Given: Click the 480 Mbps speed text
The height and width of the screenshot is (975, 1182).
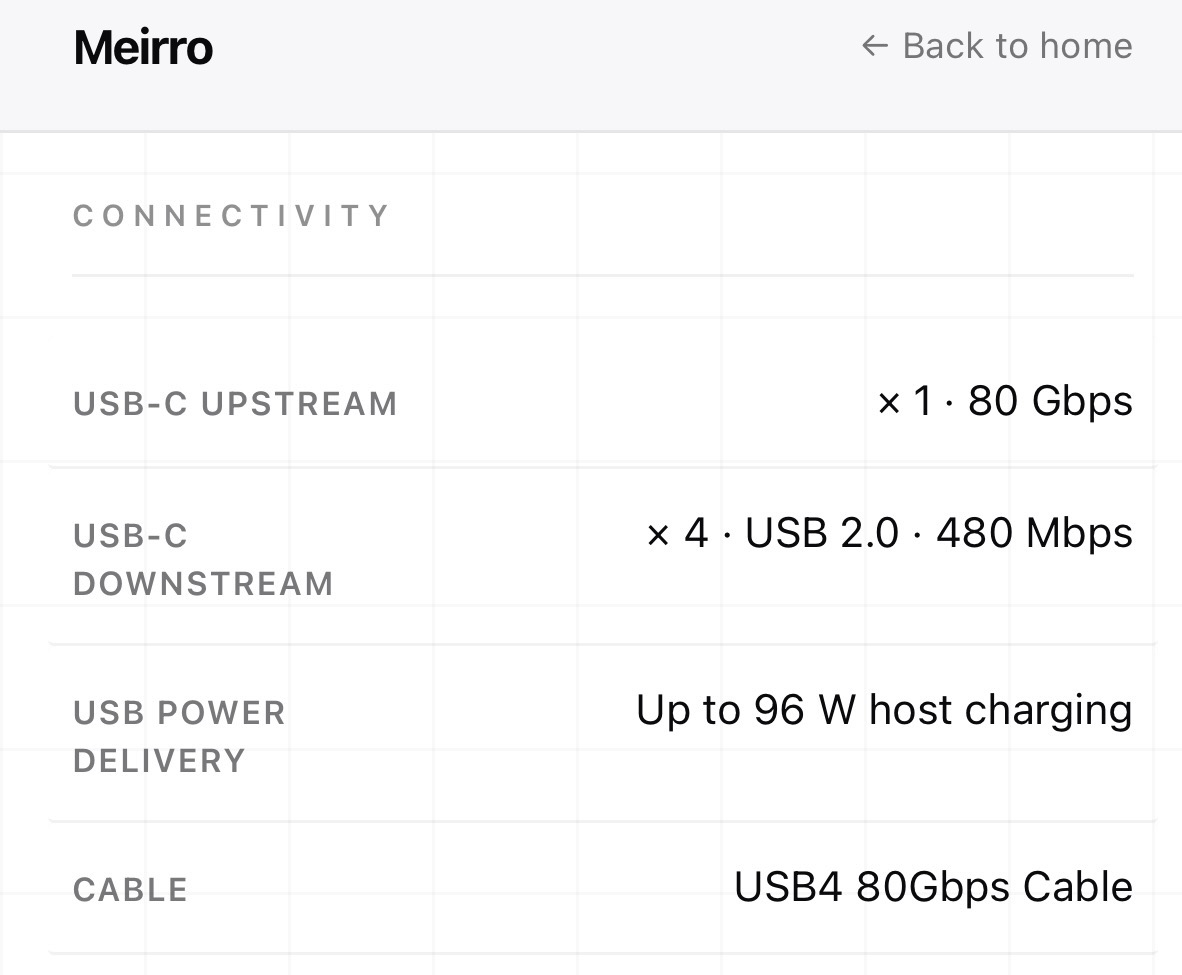Looking at the screenshot, I should (1034, 532).
